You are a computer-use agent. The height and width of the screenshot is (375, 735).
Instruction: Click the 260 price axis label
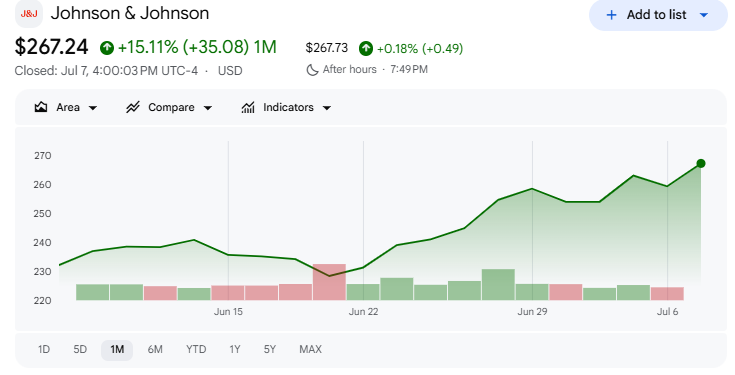coord(43,185)
